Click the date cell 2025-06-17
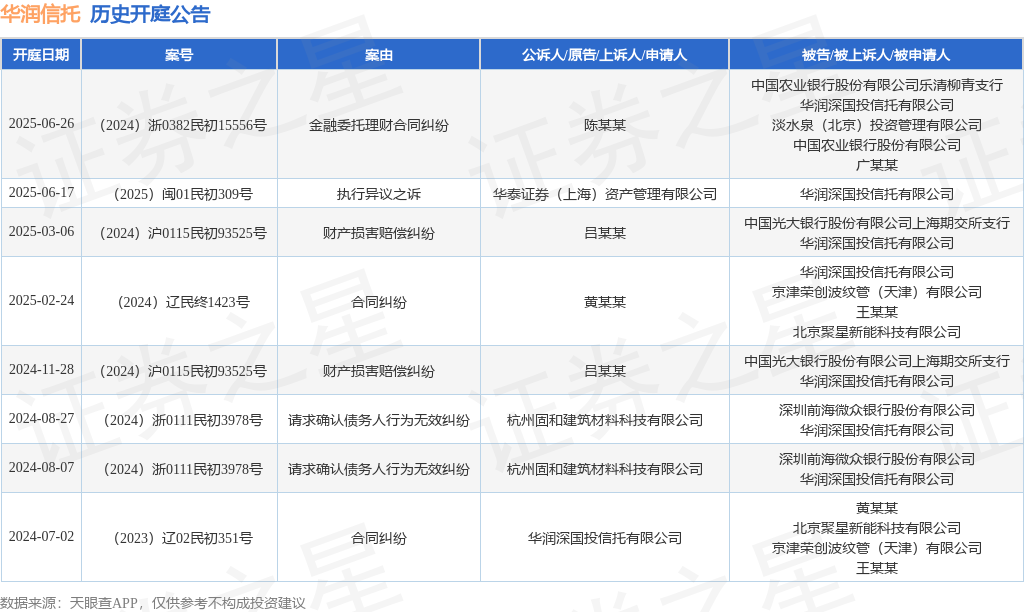Viewport: 1024px width, 612px height. point(41,193)
